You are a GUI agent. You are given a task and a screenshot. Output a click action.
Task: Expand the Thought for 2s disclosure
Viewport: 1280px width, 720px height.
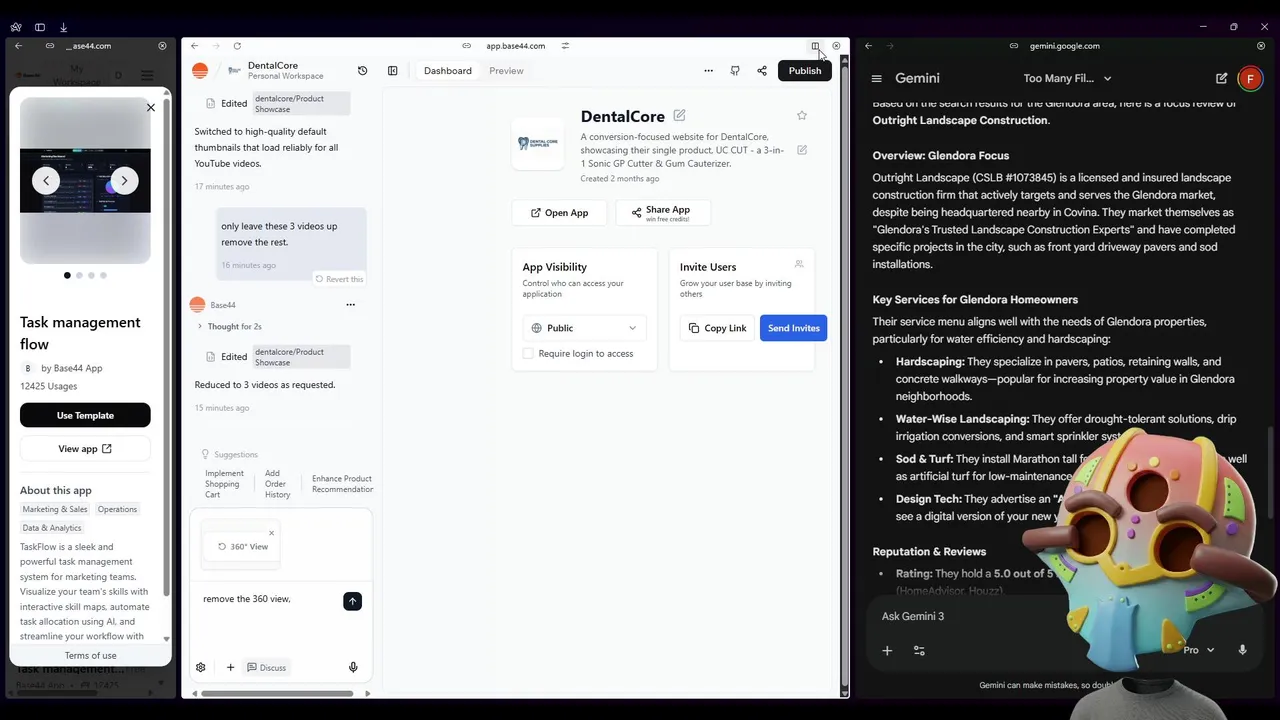(229, 327)
